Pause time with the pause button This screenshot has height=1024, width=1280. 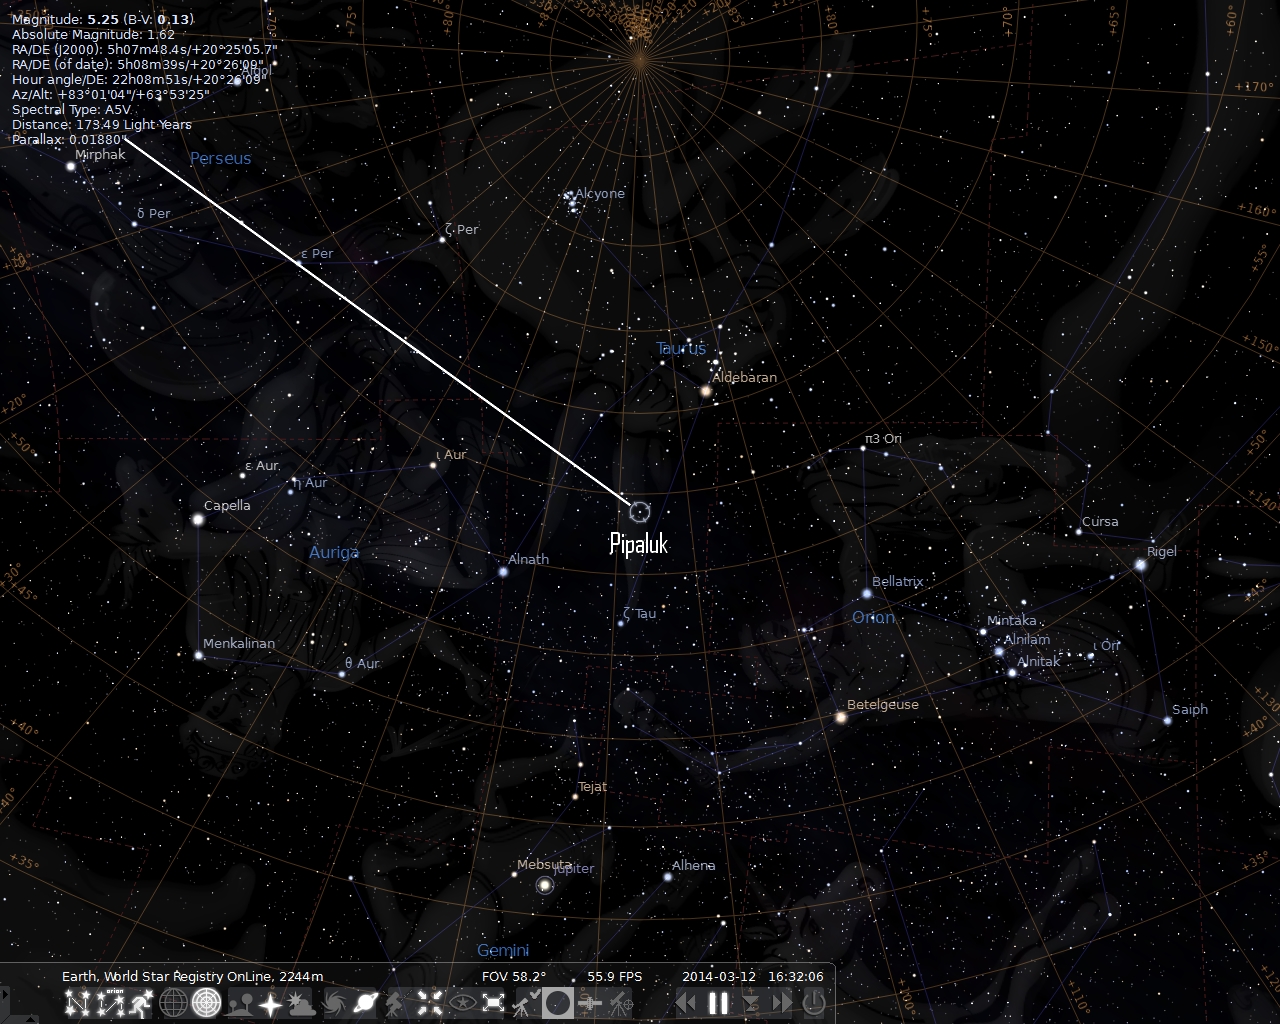pos(718,1002)
